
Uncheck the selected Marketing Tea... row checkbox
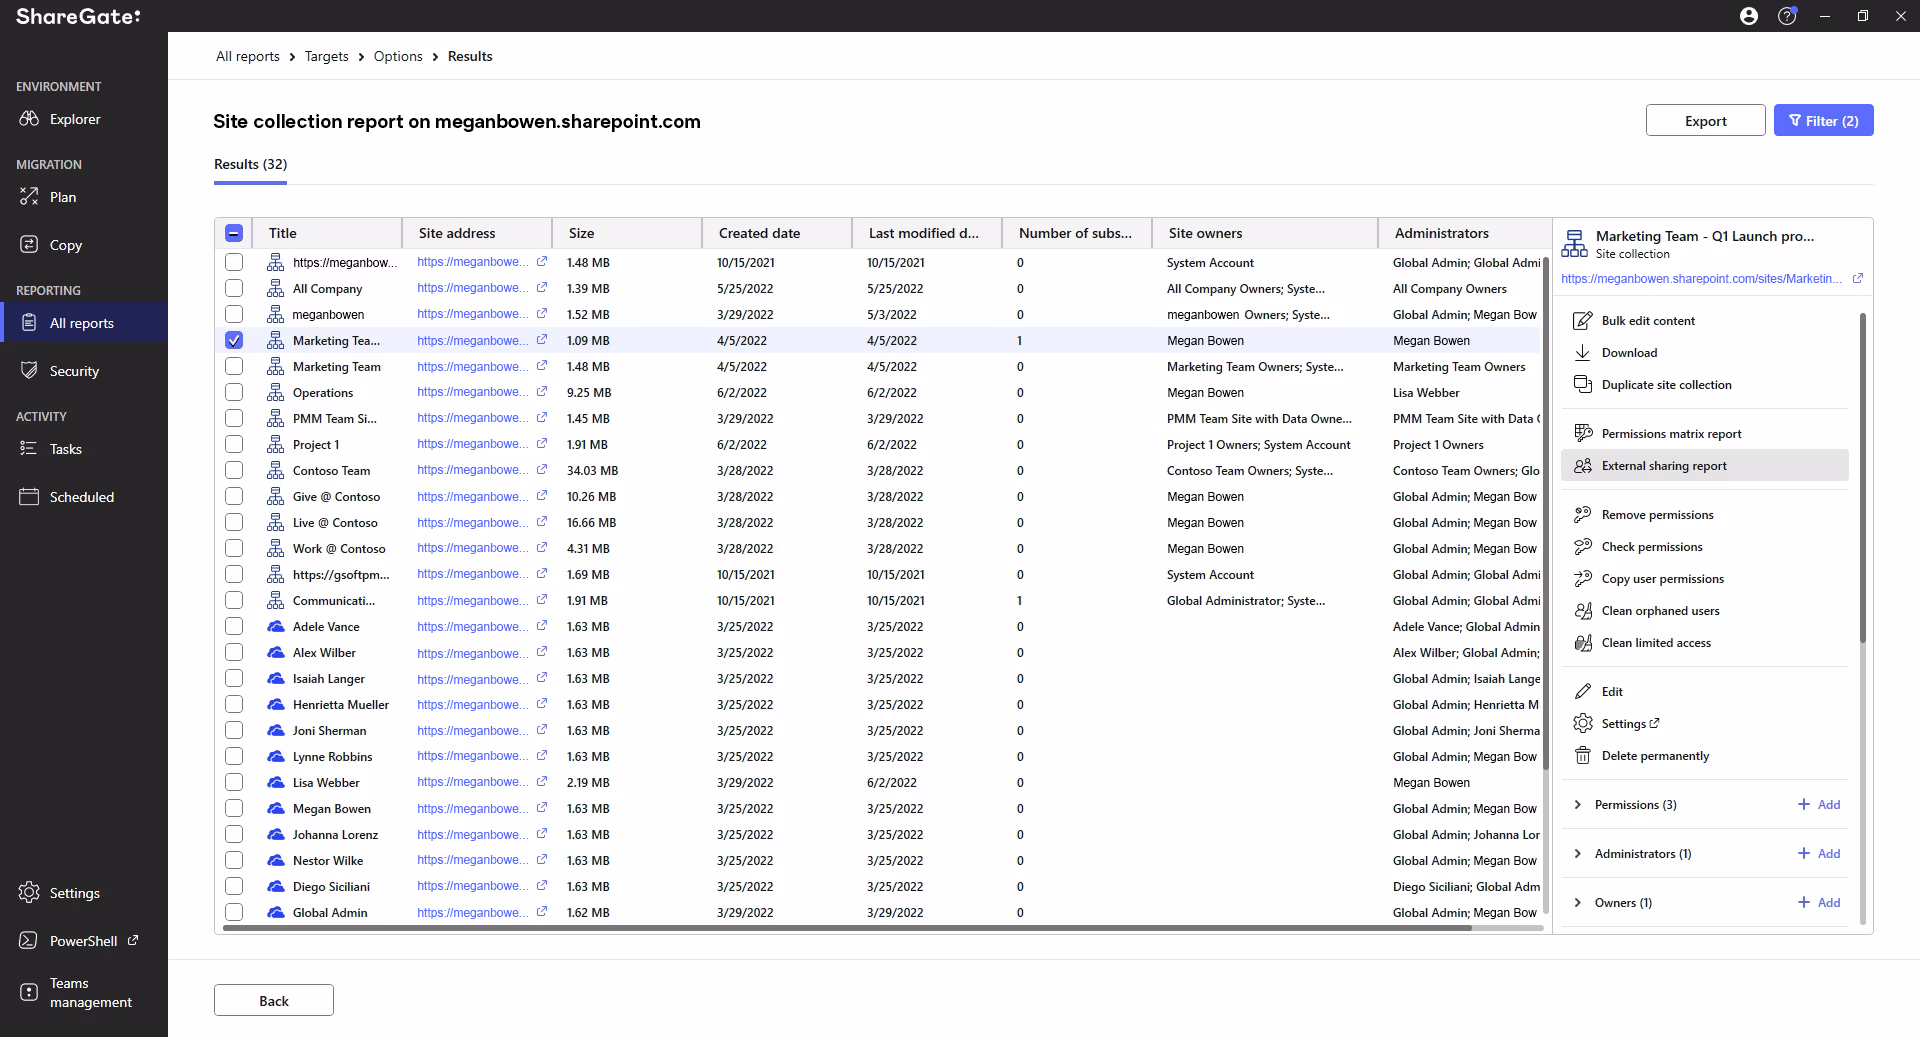click(x=234, y=340)
